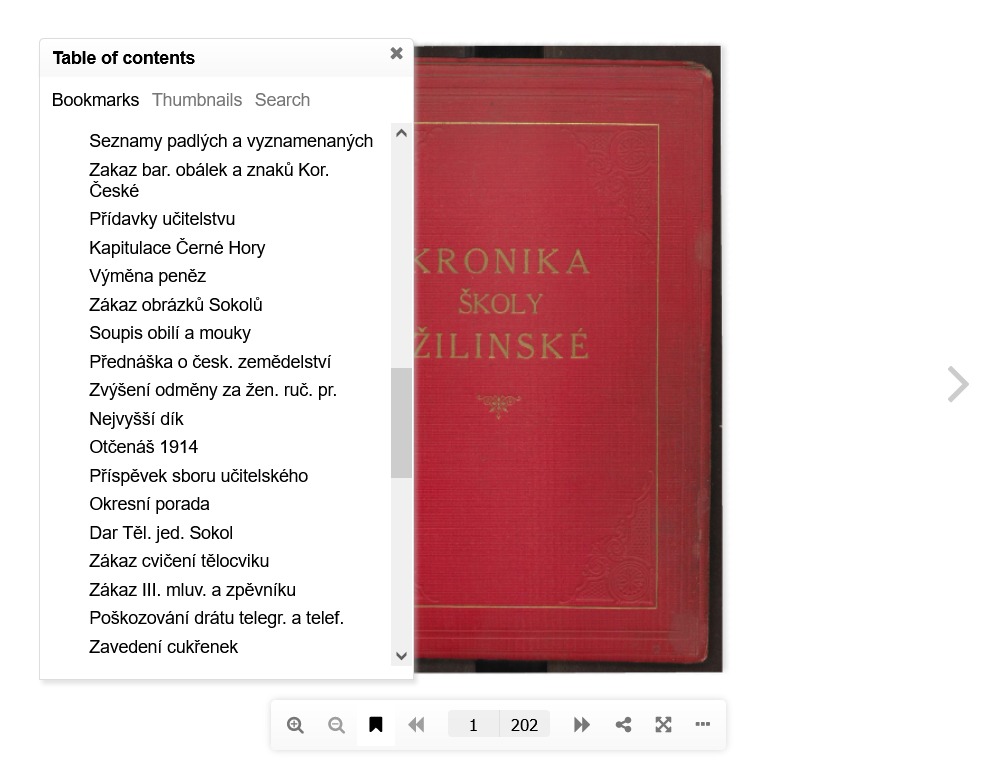Toggle the bookmarks panel icon
994x761 pixels.
pos(376,724)
